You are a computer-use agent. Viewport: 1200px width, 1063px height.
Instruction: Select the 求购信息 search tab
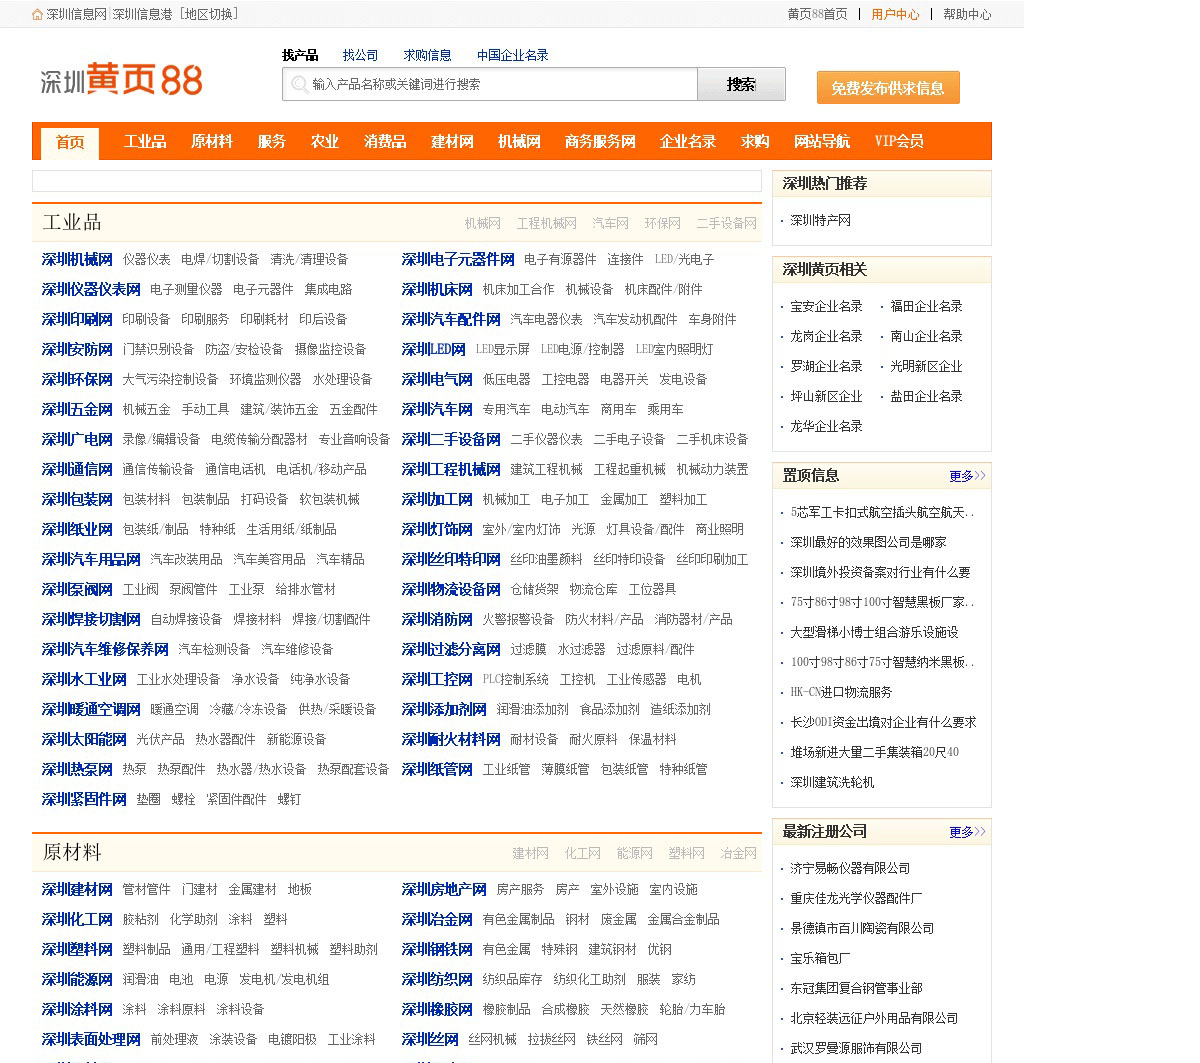pos(427,55)
